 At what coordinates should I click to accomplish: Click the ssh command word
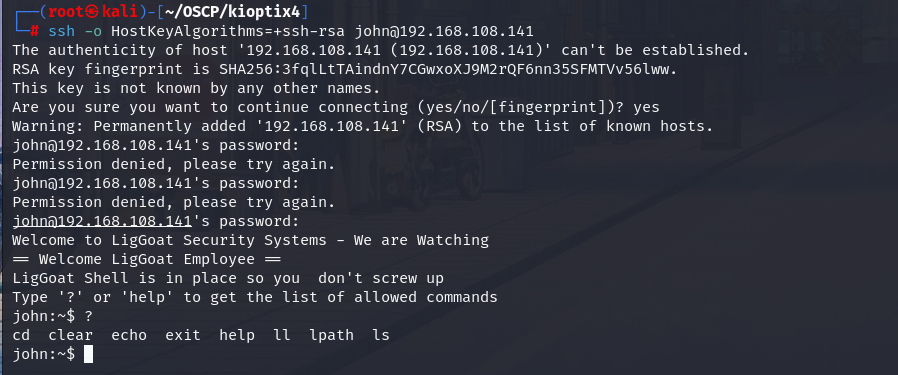(x=61, y=31)
